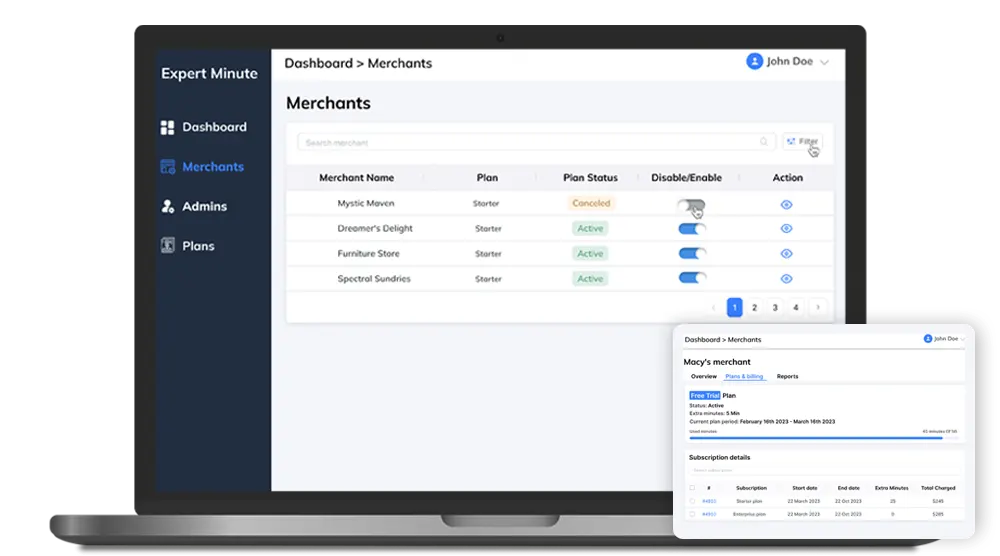Click the Plan Status column header
1000x556 pixels.
(590, 178)
